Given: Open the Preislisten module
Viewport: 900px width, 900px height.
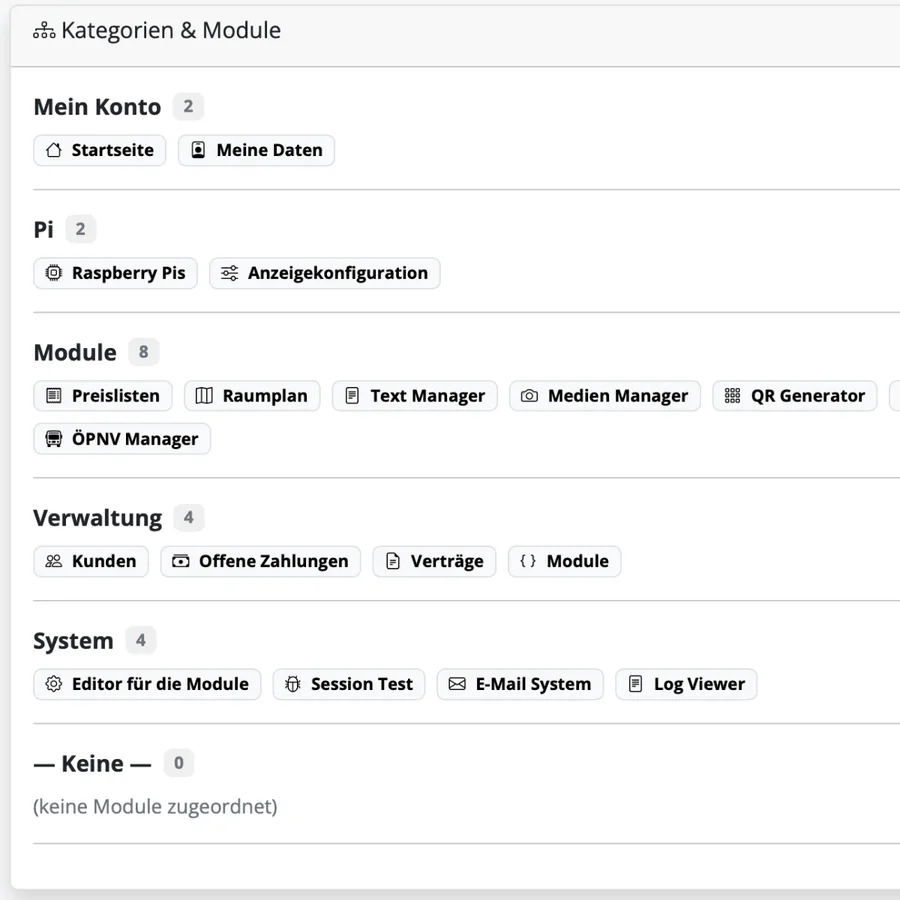Looking at the screenshot, I should coord(102,396).
